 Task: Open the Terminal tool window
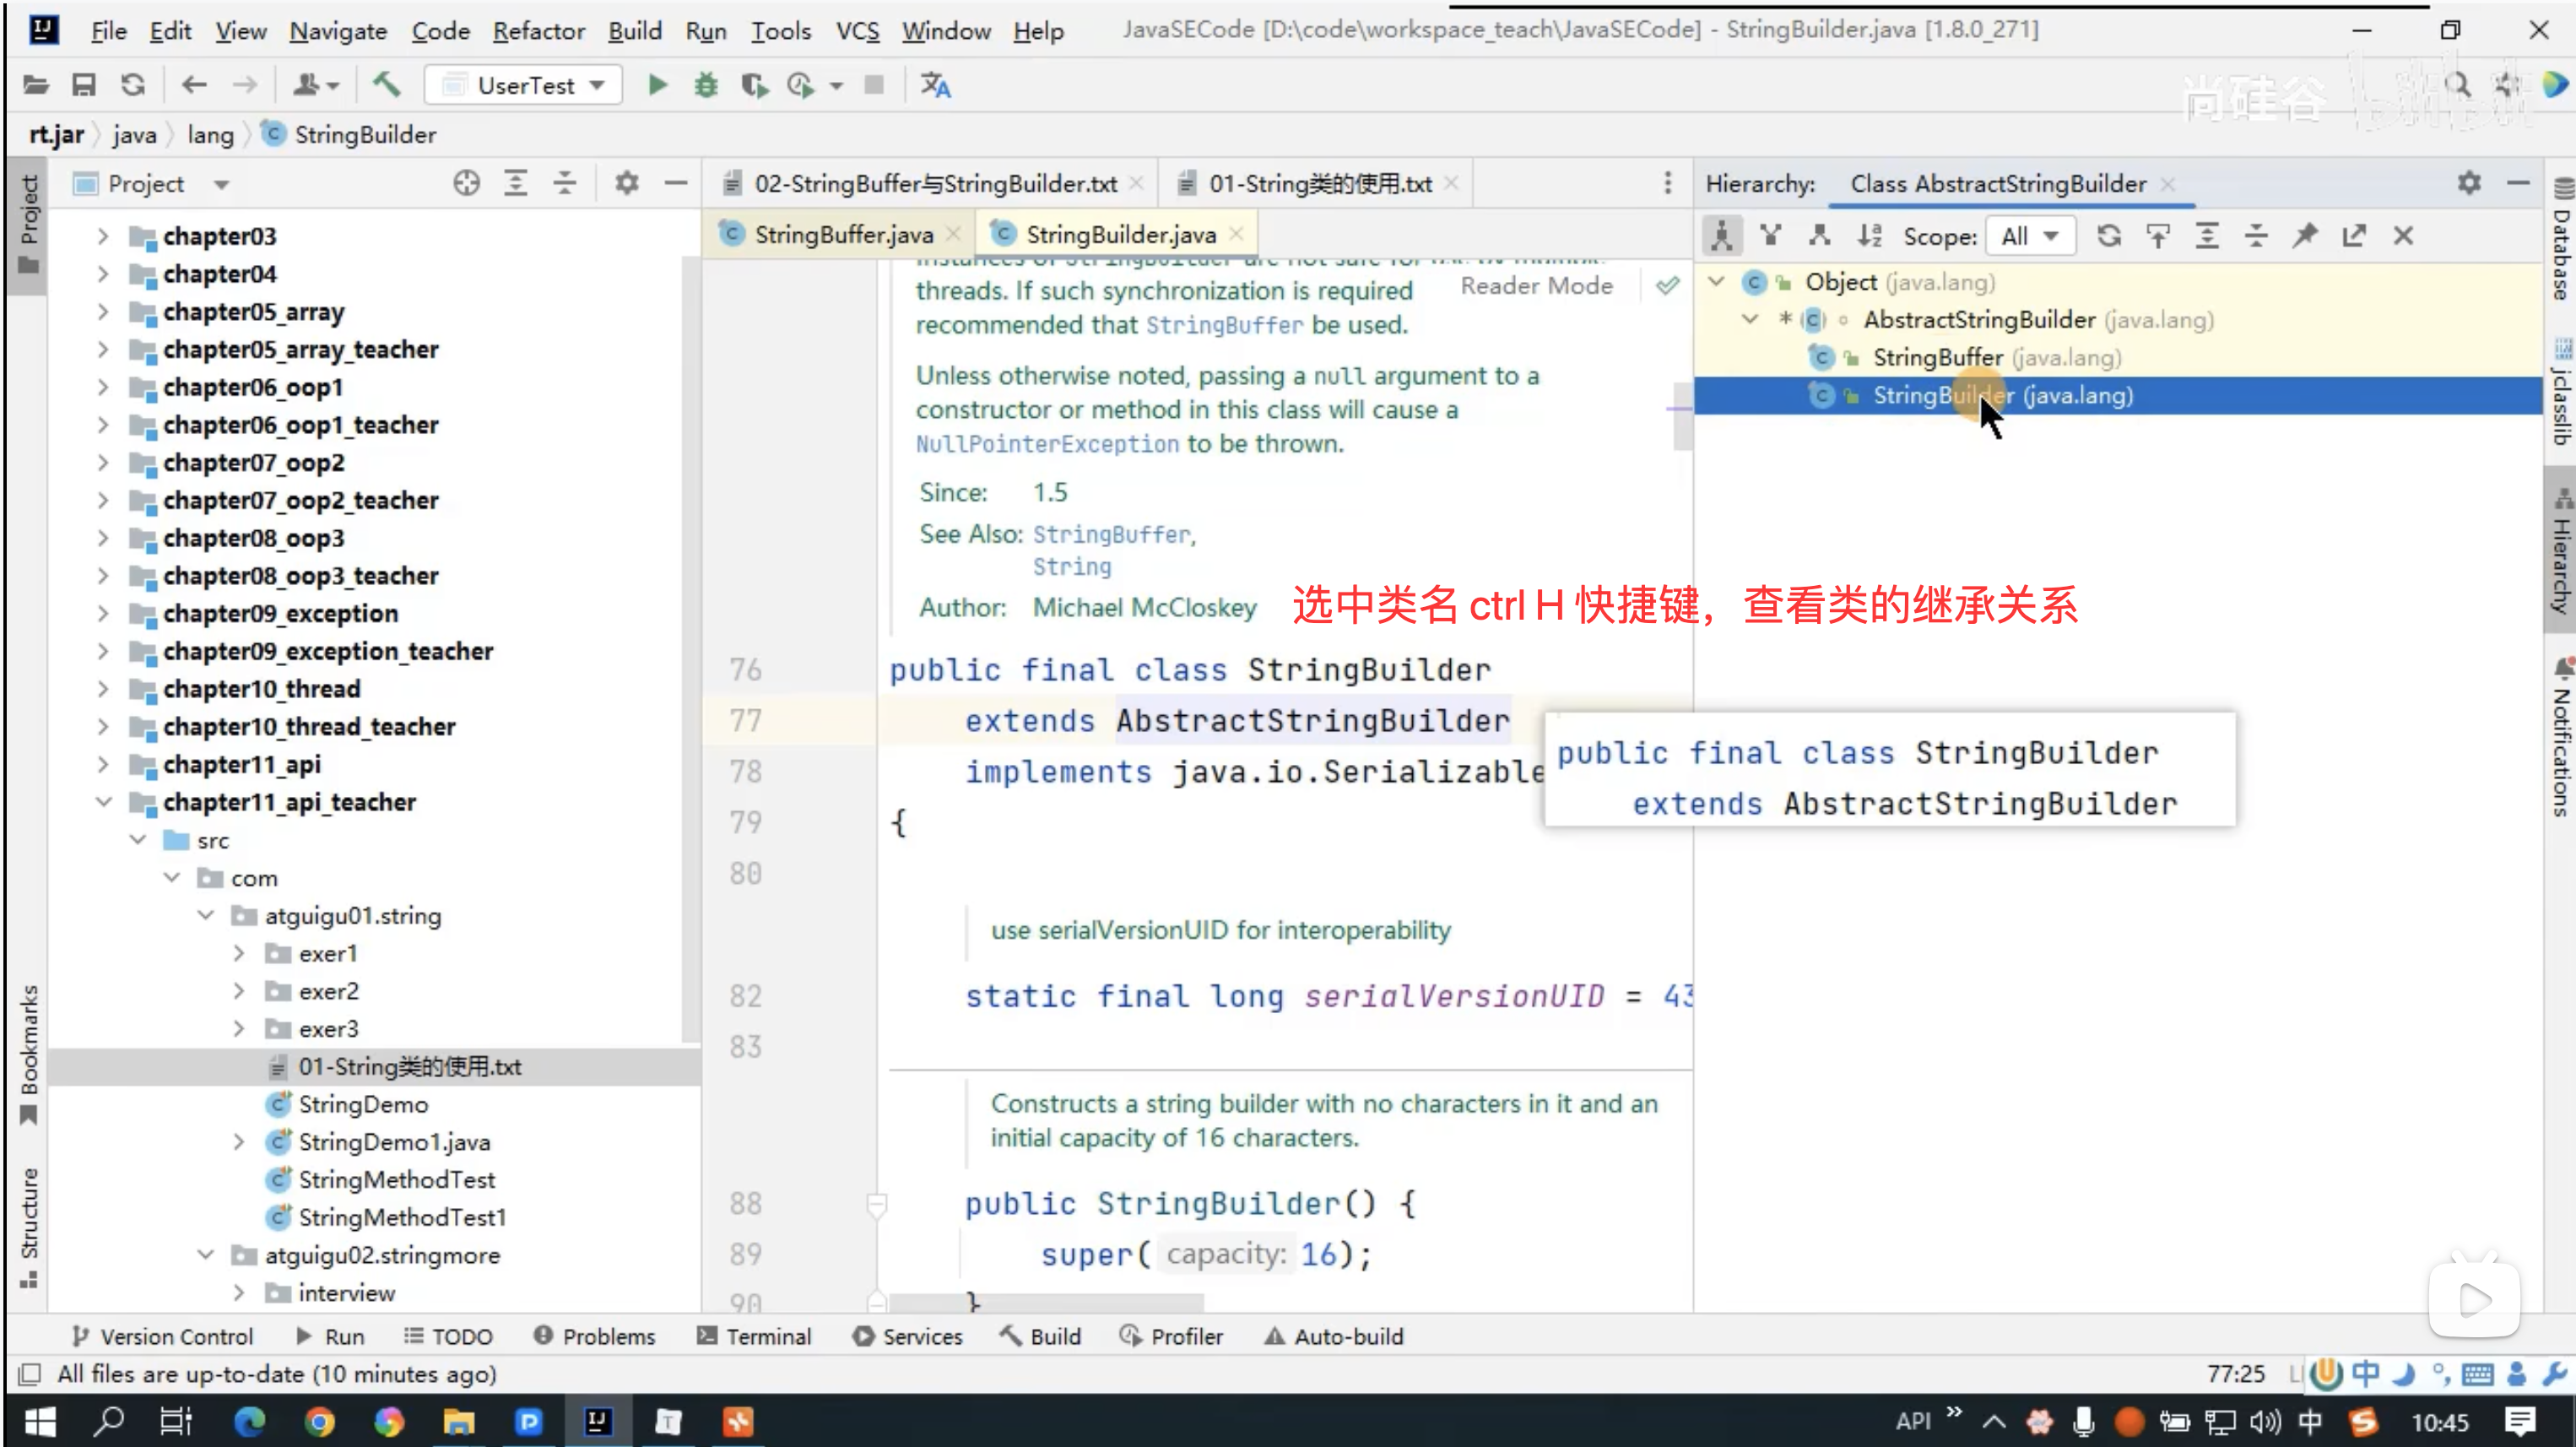click(x=754, y=1336)
